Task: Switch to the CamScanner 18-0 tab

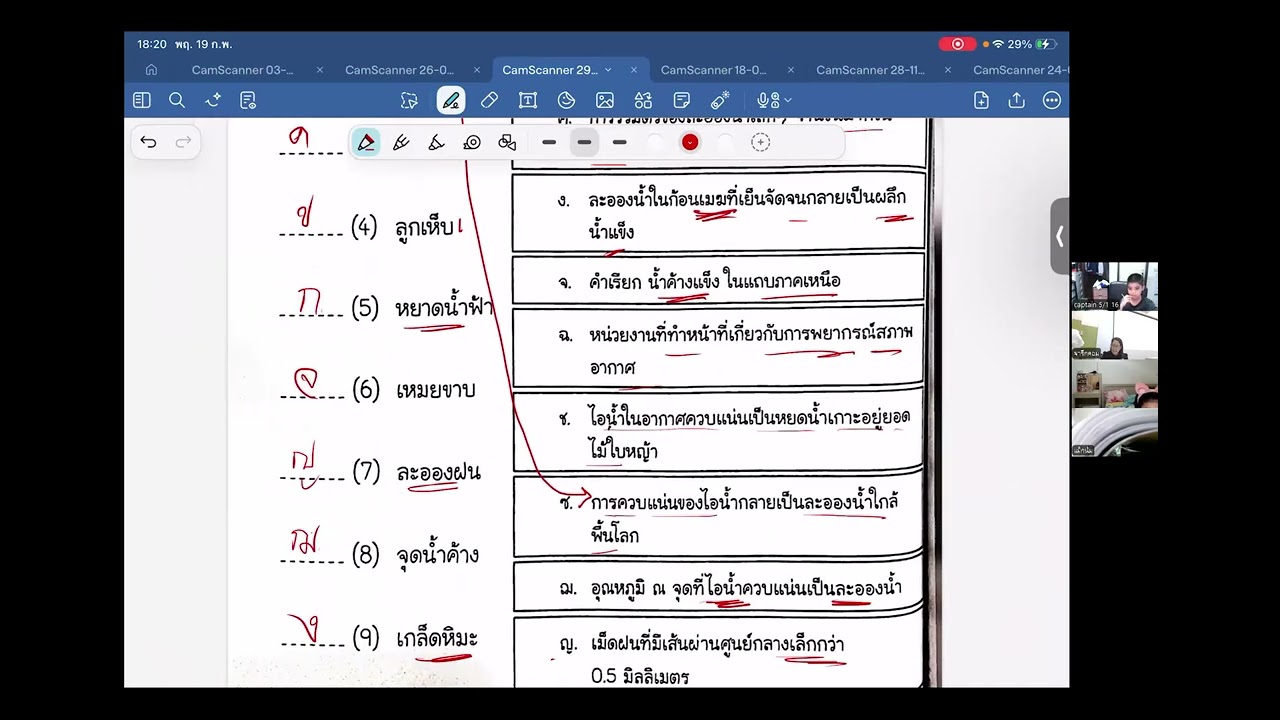Action: [x=713, y=70]
